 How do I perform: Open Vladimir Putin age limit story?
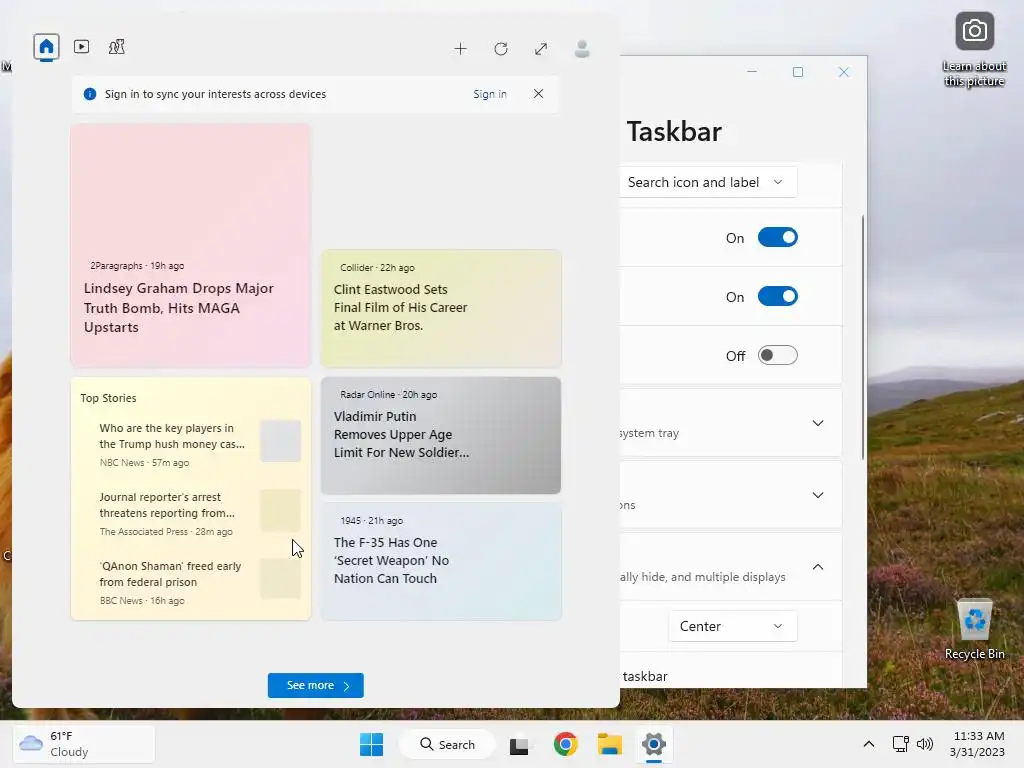tap(441, 435)
